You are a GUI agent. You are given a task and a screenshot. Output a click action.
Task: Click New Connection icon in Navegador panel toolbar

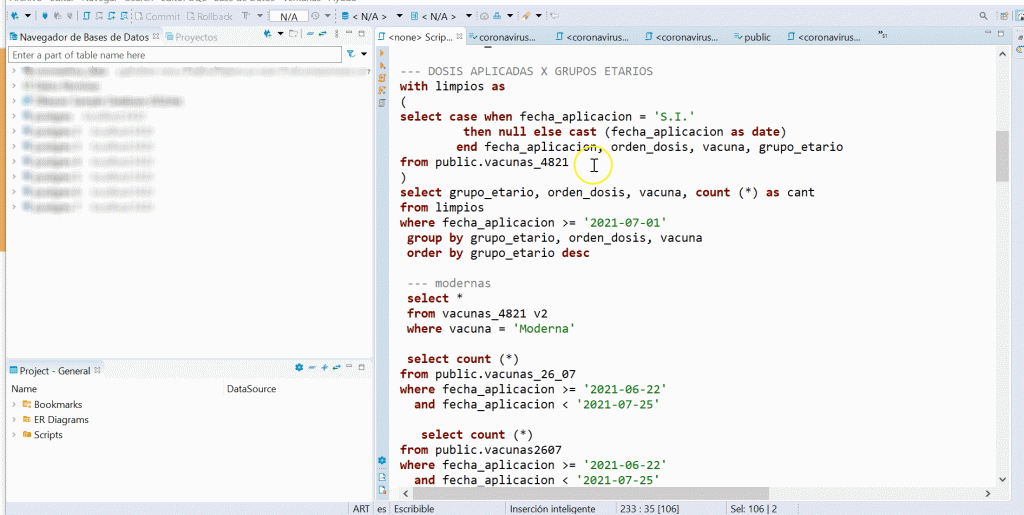(267, 34)
